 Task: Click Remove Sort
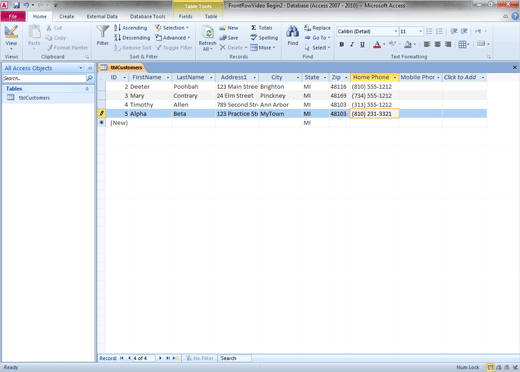coord(133,48)
